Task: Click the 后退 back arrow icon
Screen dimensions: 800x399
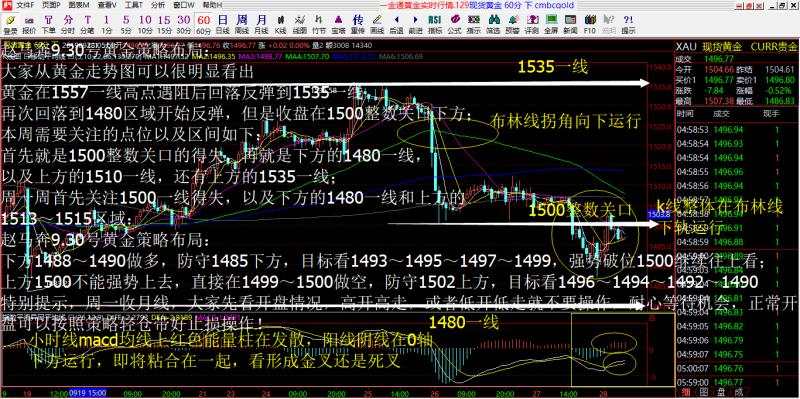Action: point(396,24)
